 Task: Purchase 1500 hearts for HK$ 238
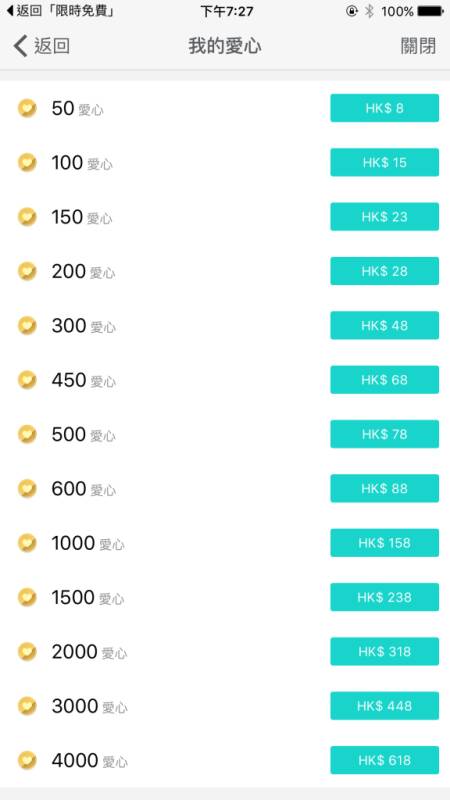tap(385, 597)
